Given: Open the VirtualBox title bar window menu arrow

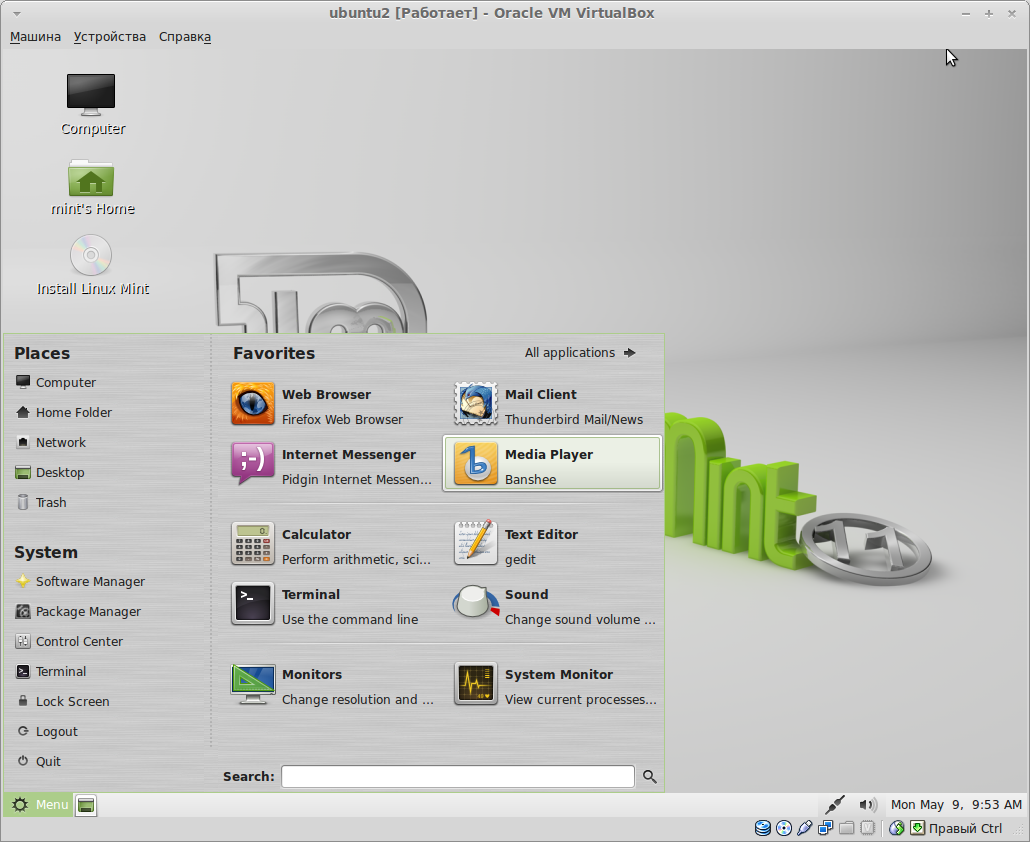Looking at the screenshot, I should pos(17,13).
